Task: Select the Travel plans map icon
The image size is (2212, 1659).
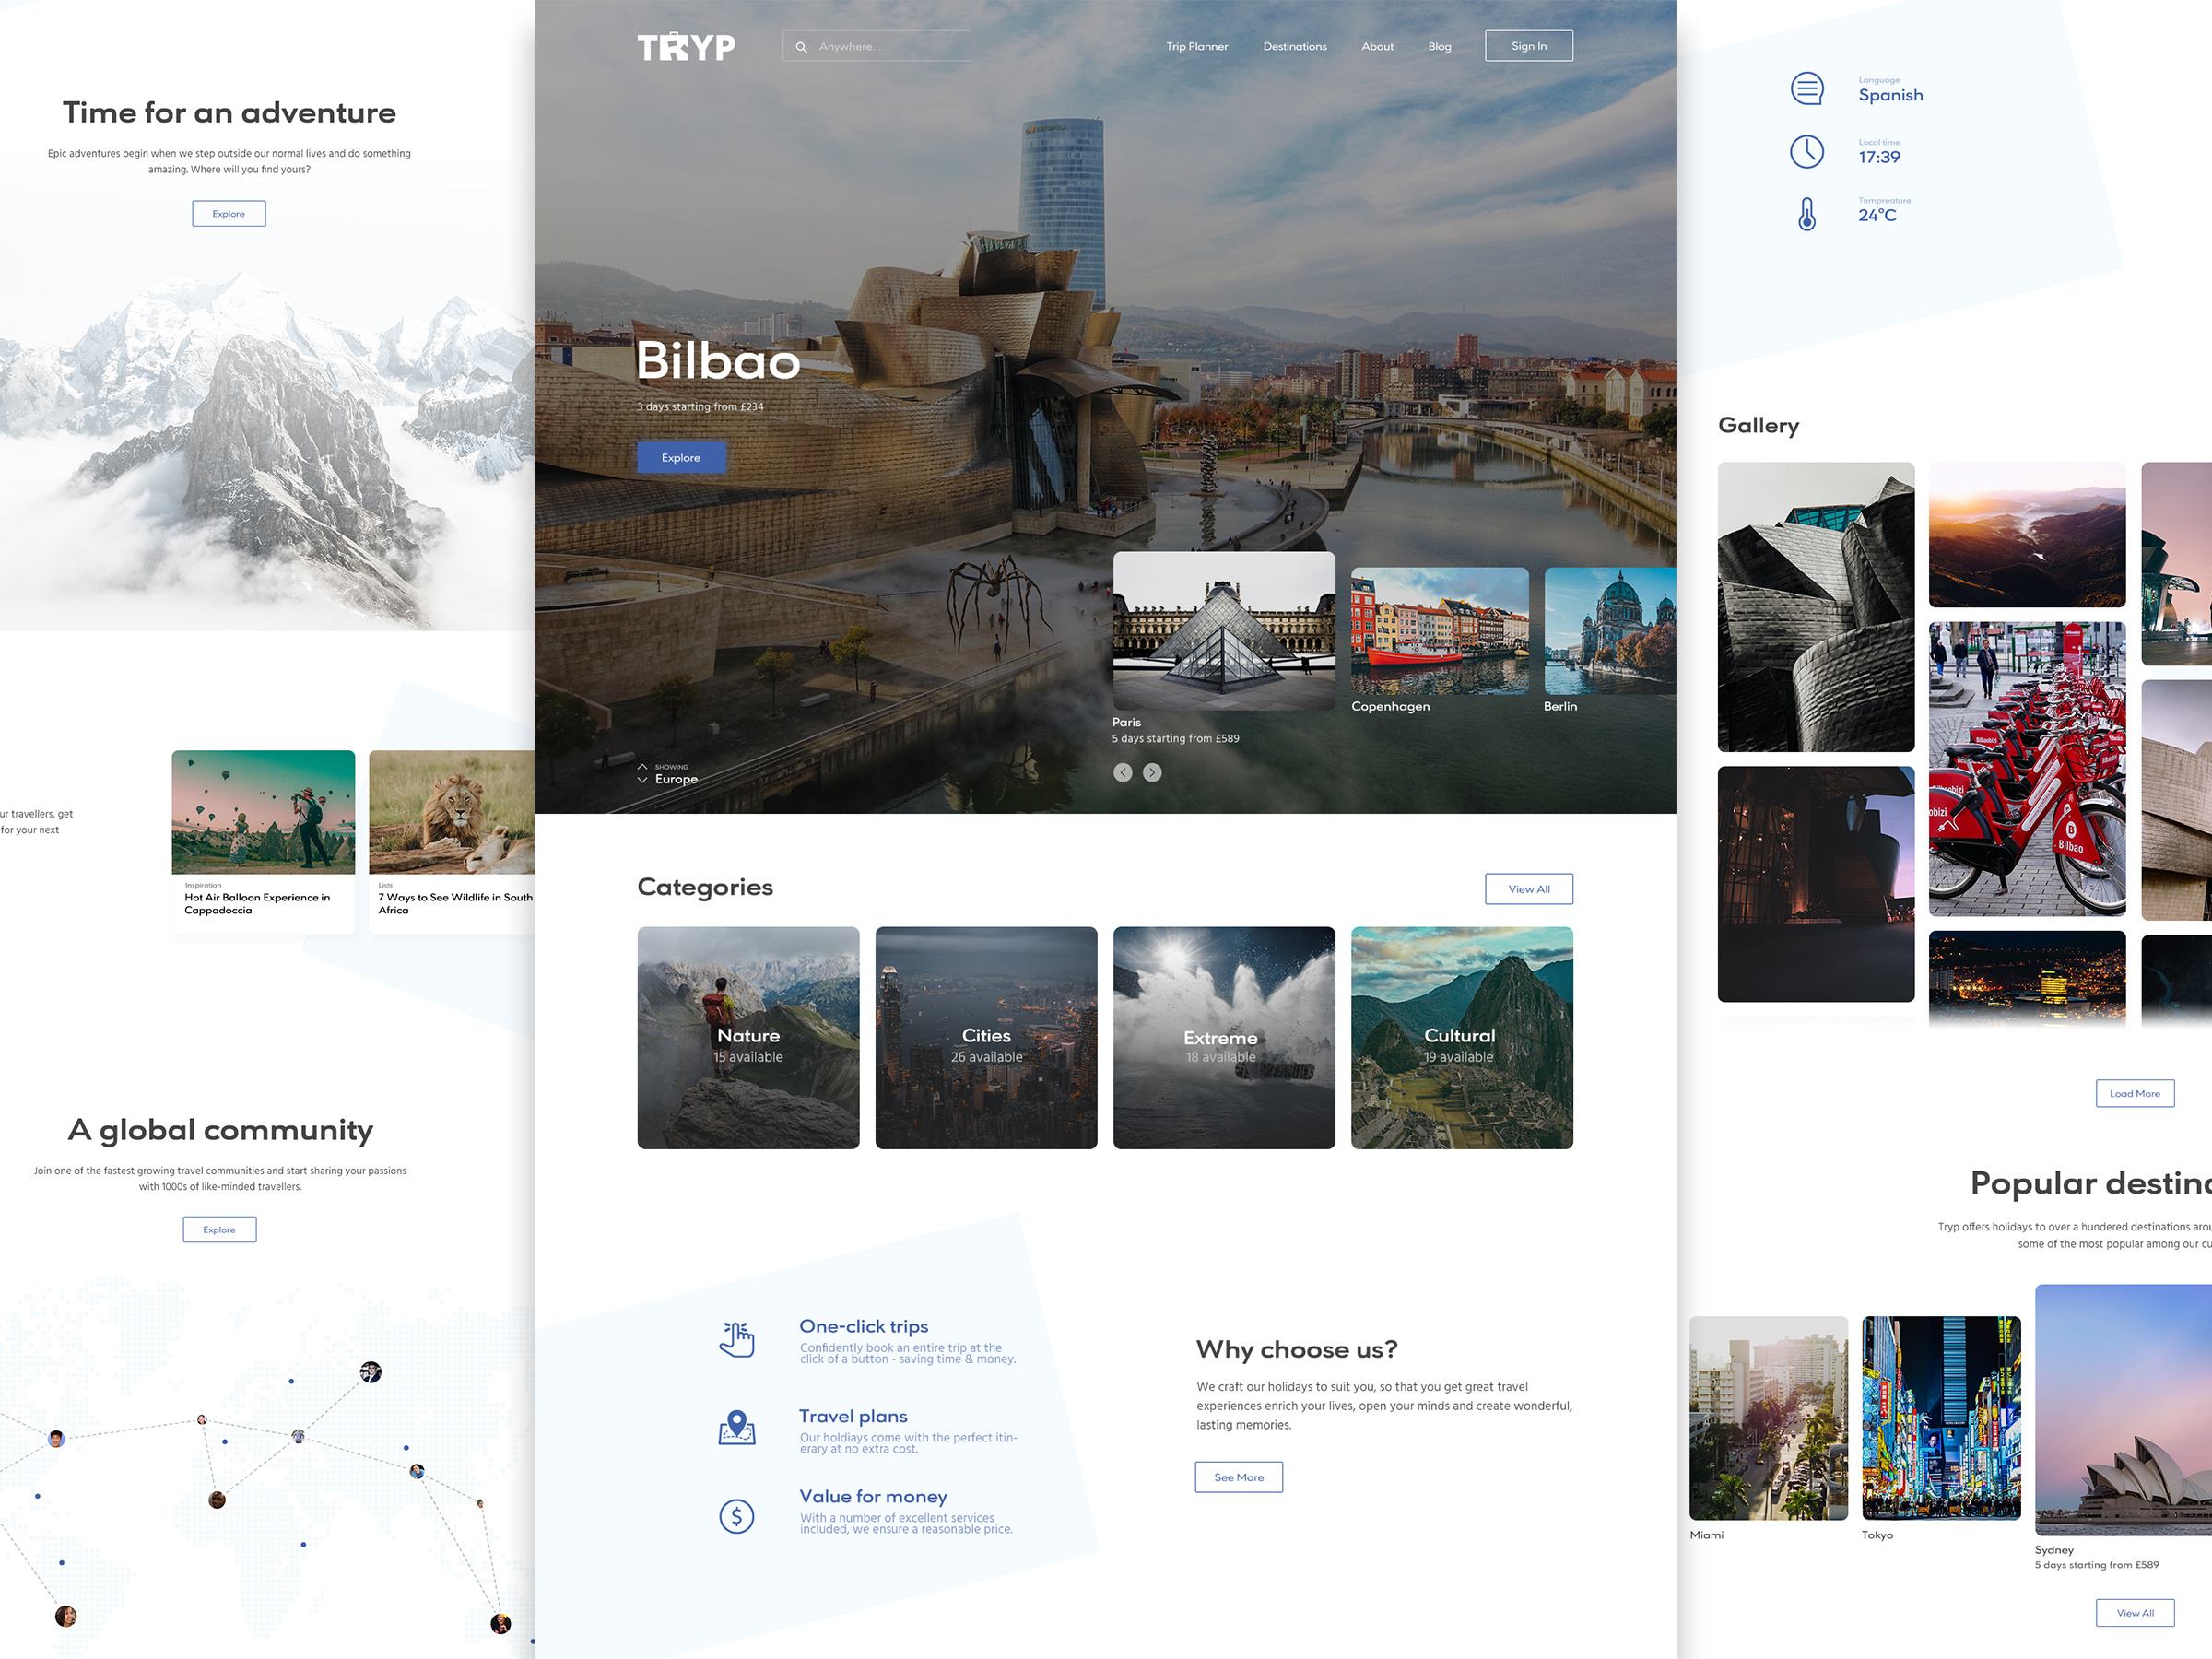Action: [x=736, y=1427]
